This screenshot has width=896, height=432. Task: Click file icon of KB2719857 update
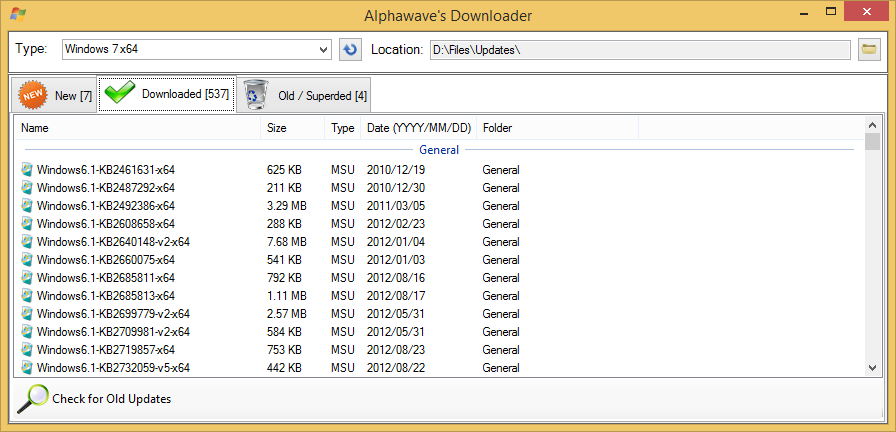click(27, 349)
